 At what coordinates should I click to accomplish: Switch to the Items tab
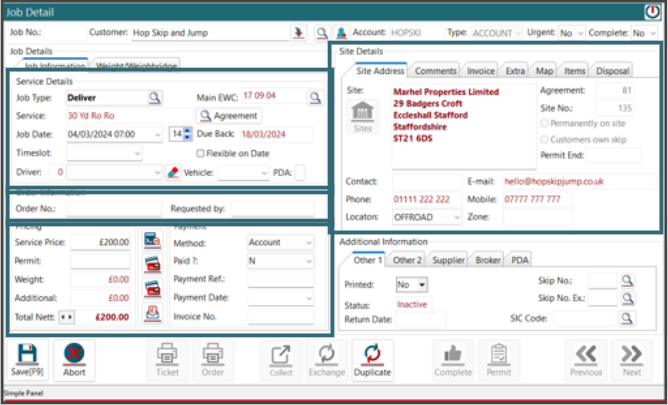tap(574, 71)
